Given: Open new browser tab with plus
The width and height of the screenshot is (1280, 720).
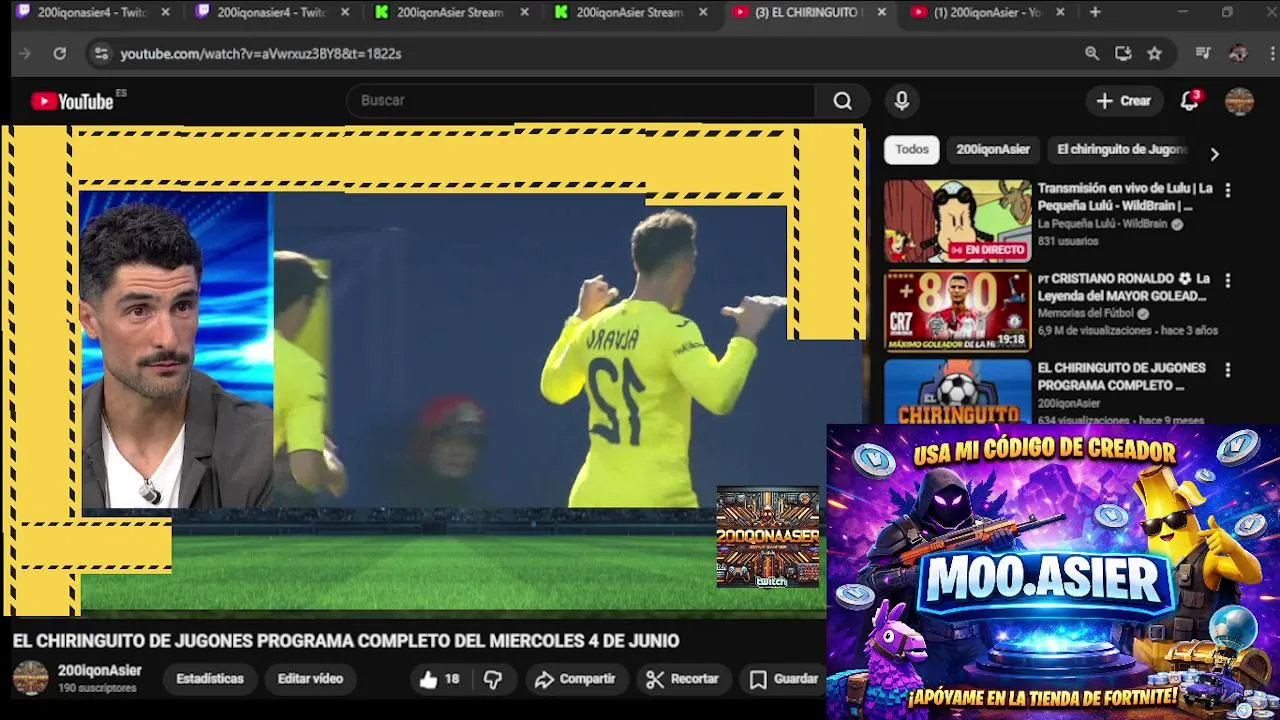Looking at the screenshot, I should tap(1095, 12).
